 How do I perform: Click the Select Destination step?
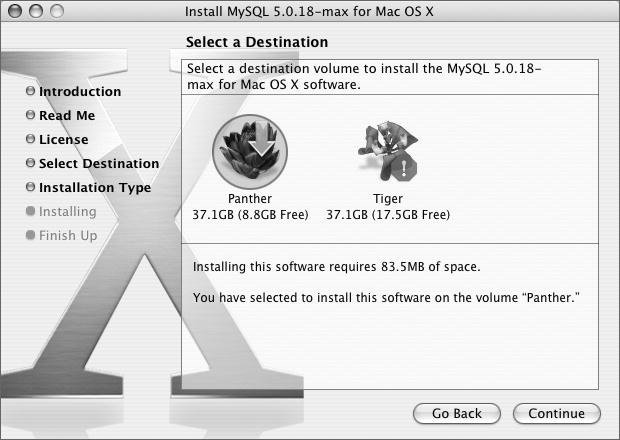pyautogui.click(x=99, y=163)
